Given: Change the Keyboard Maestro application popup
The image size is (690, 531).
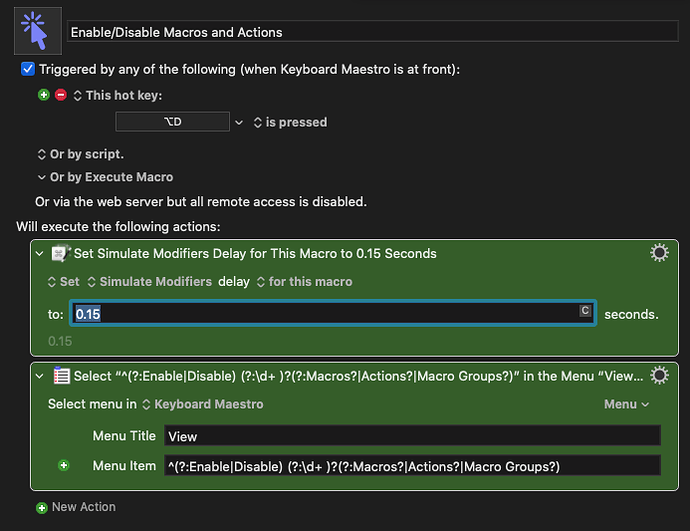Looking at the screenshot, I should click(203, 404).
